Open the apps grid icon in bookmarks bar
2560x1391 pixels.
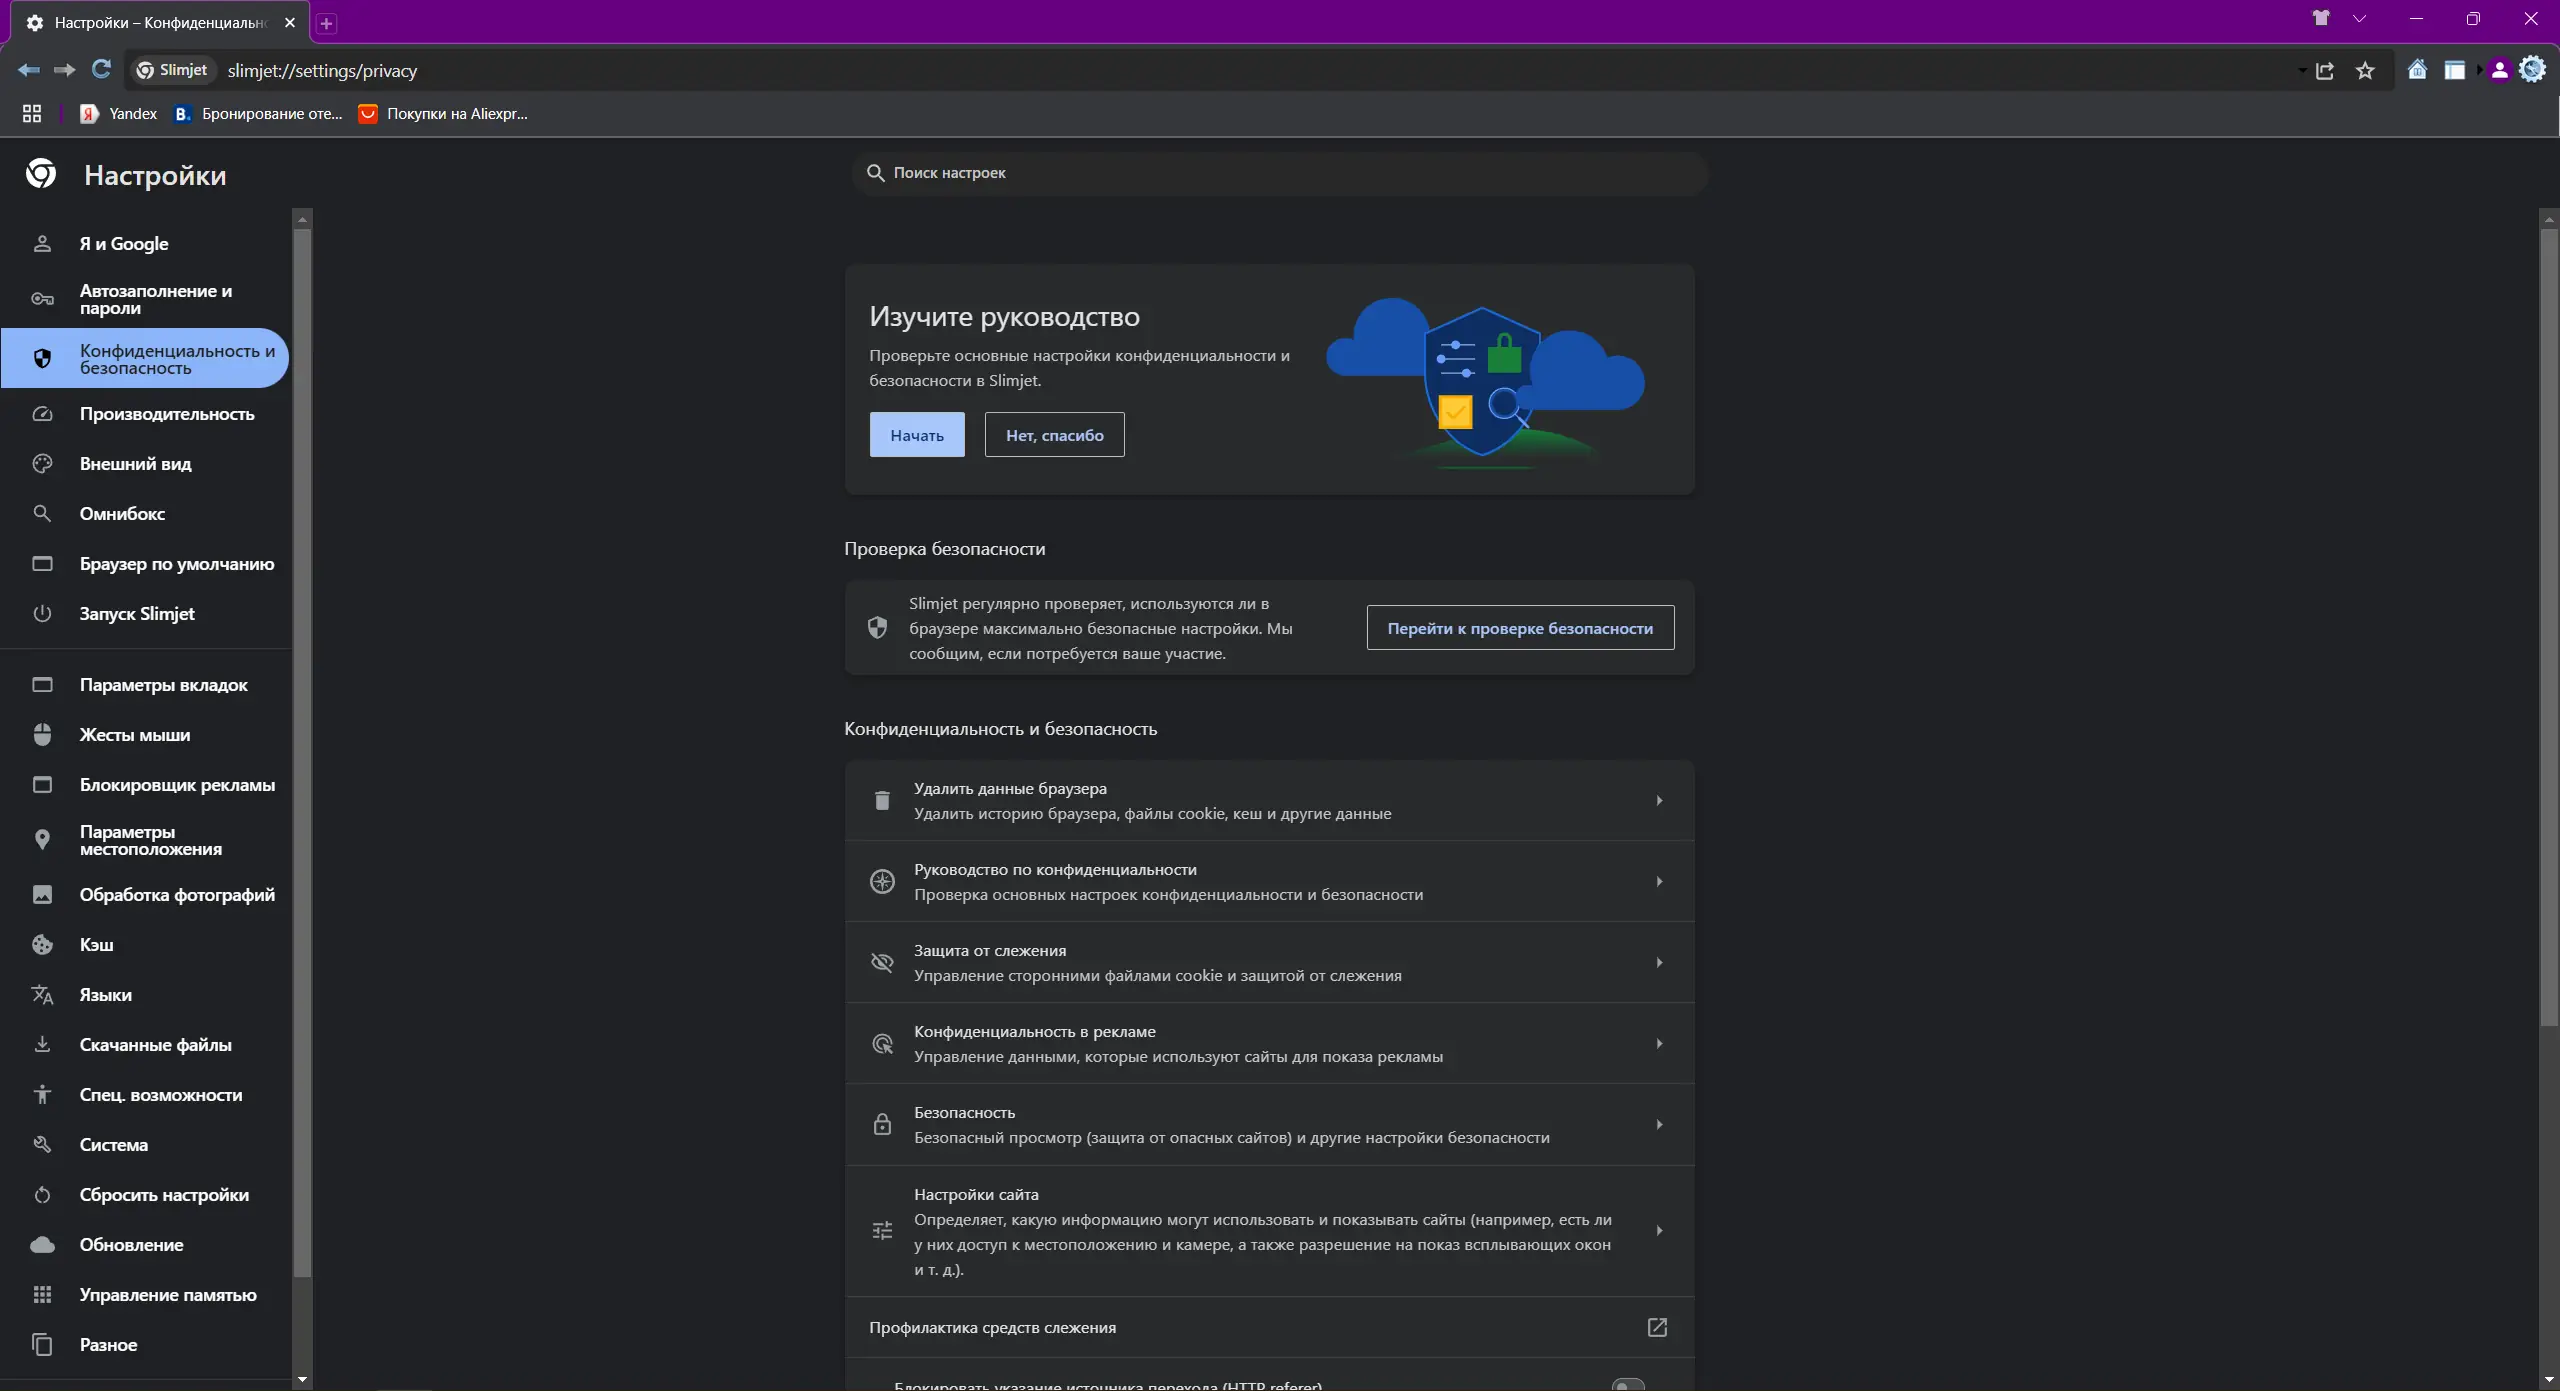[x=32, y=114]
